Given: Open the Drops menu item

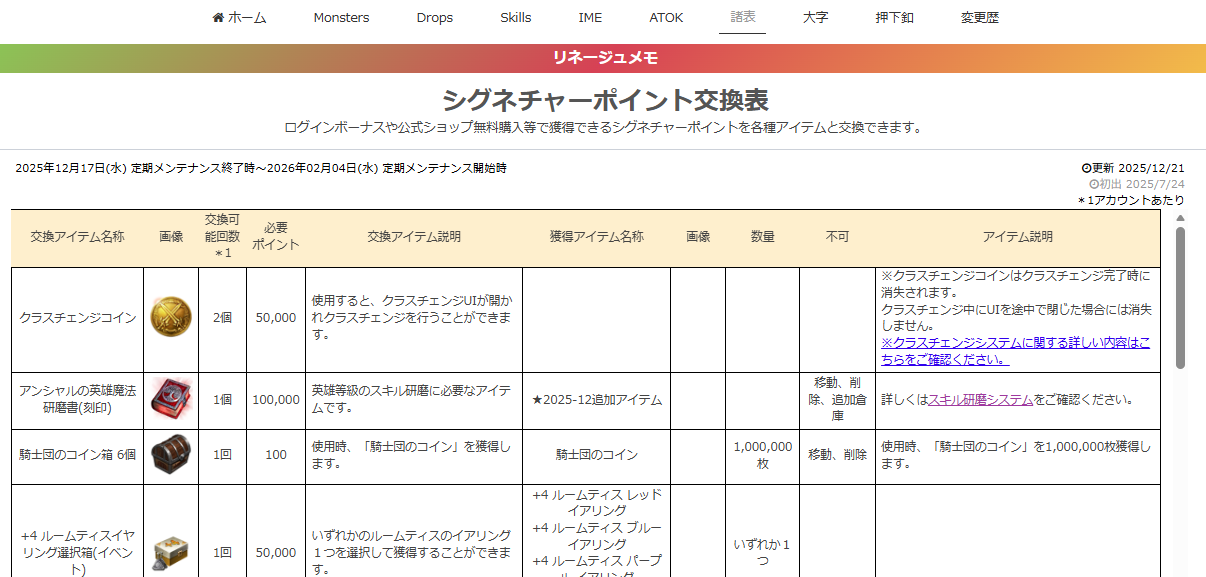Looking at the screenshot, I should (x=435, y=17).
